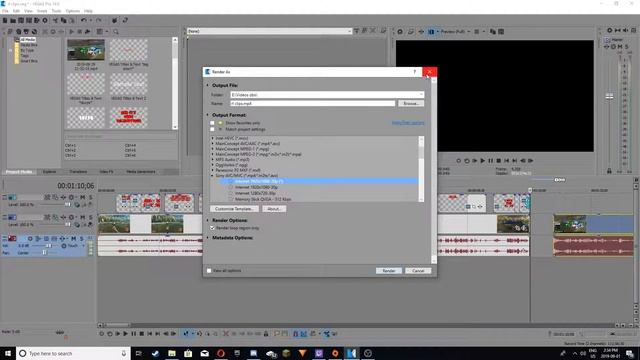This screenshot has width=640, height=360.
Task: Uncheck Render loop region only
Action: click(212, 228)
